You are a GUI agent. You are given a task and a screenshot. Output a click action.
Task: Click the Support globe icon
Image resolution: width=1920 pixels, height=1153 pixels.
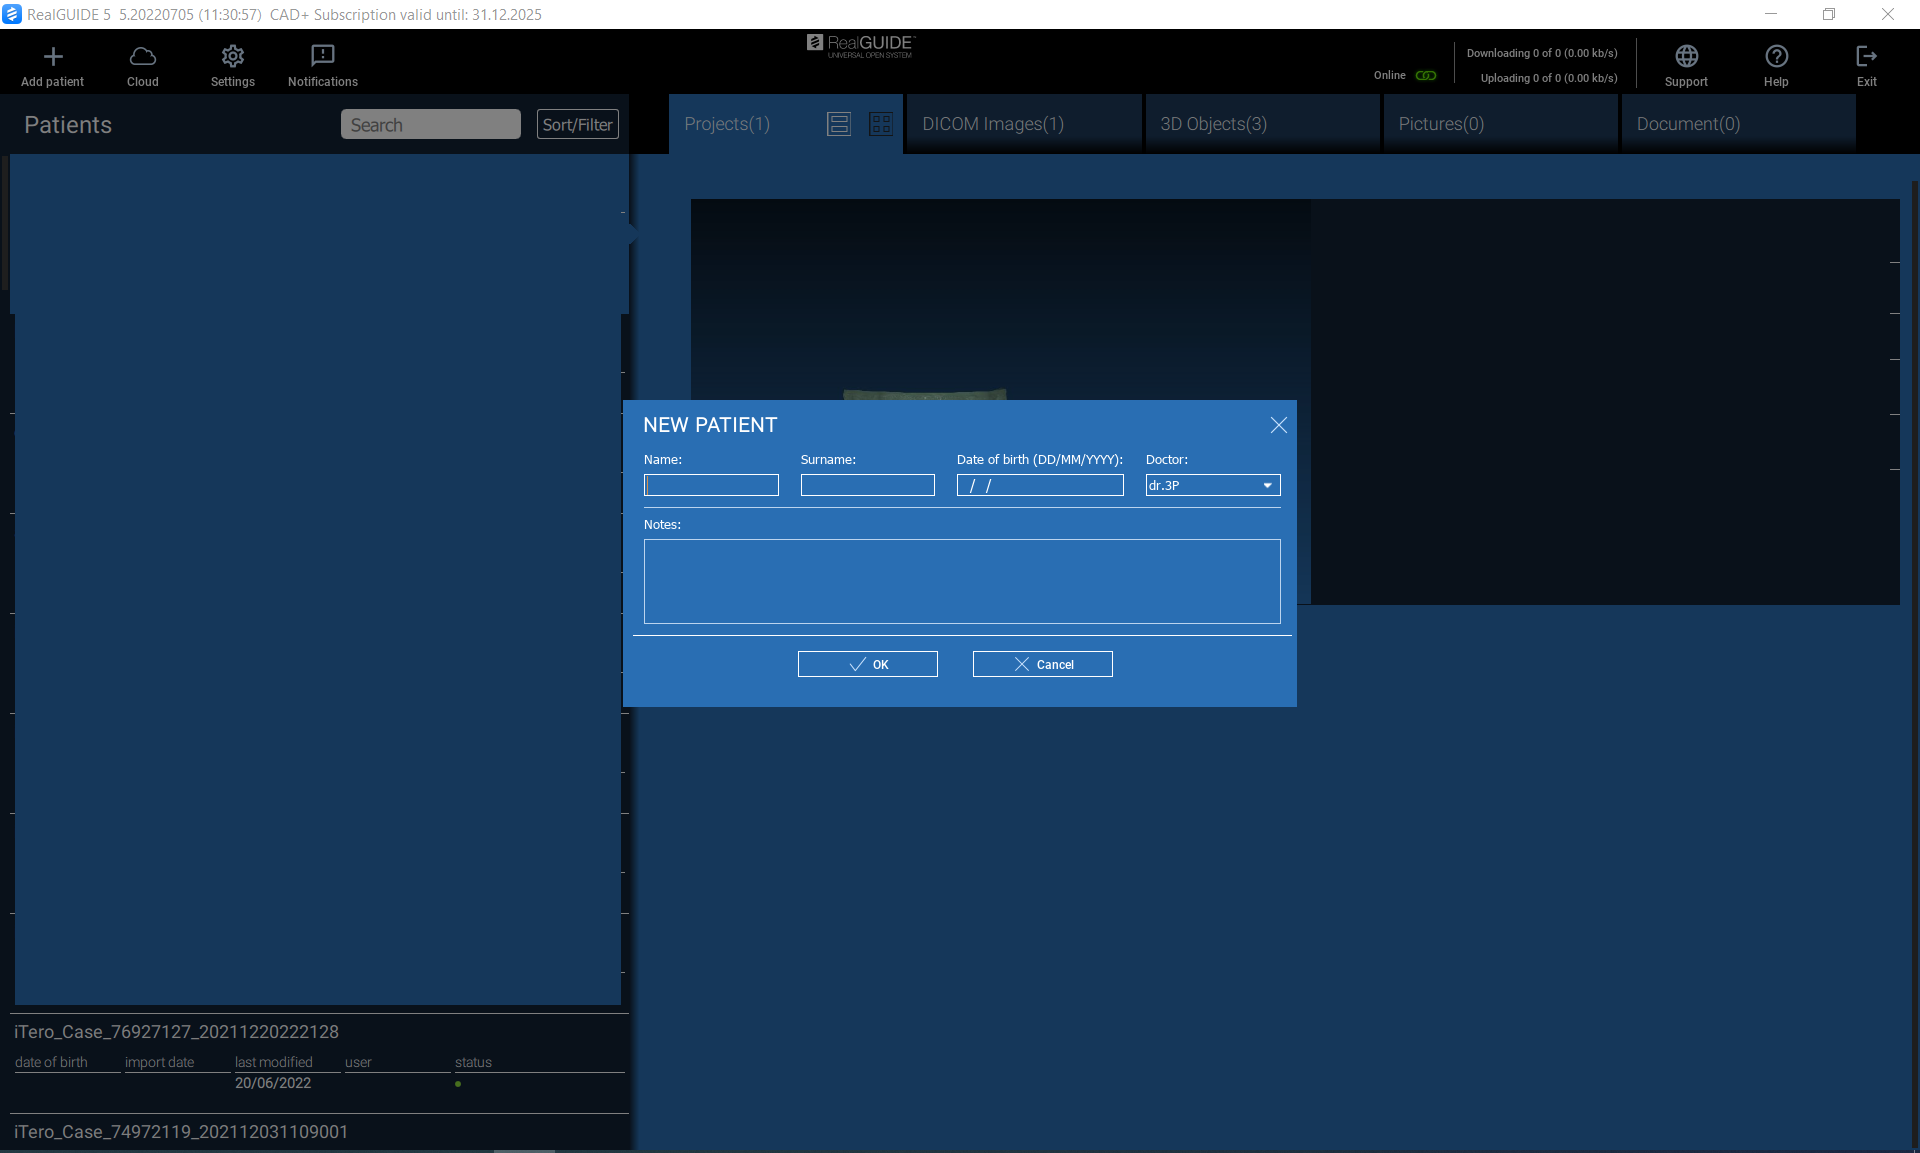[x=1686, y=57]
